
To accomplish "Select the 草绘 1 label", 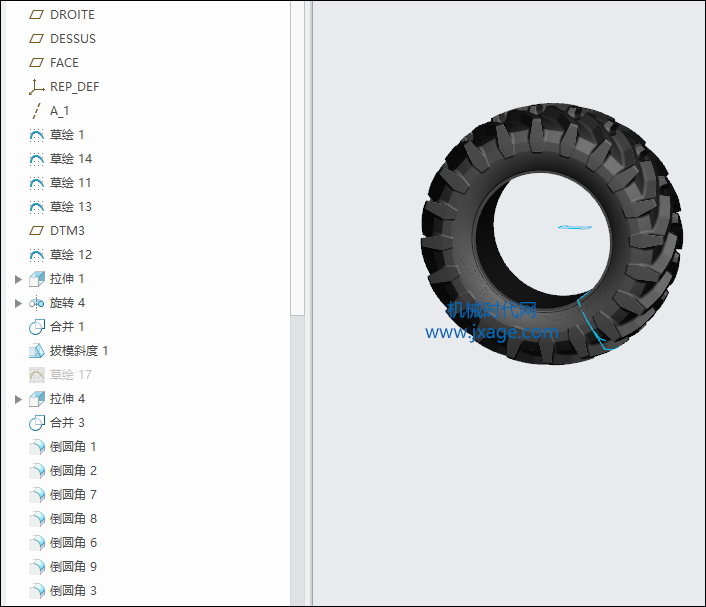I will point(67,135).
